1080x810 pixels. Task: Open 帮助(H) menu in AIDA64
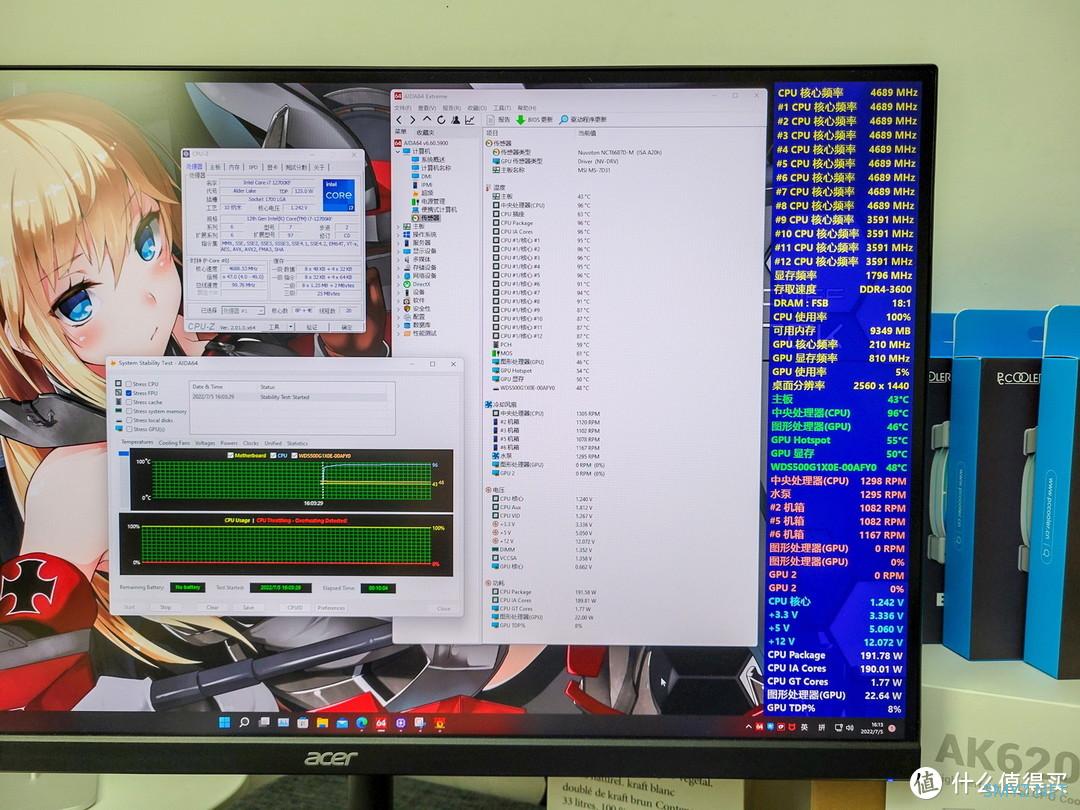(527, 108)
